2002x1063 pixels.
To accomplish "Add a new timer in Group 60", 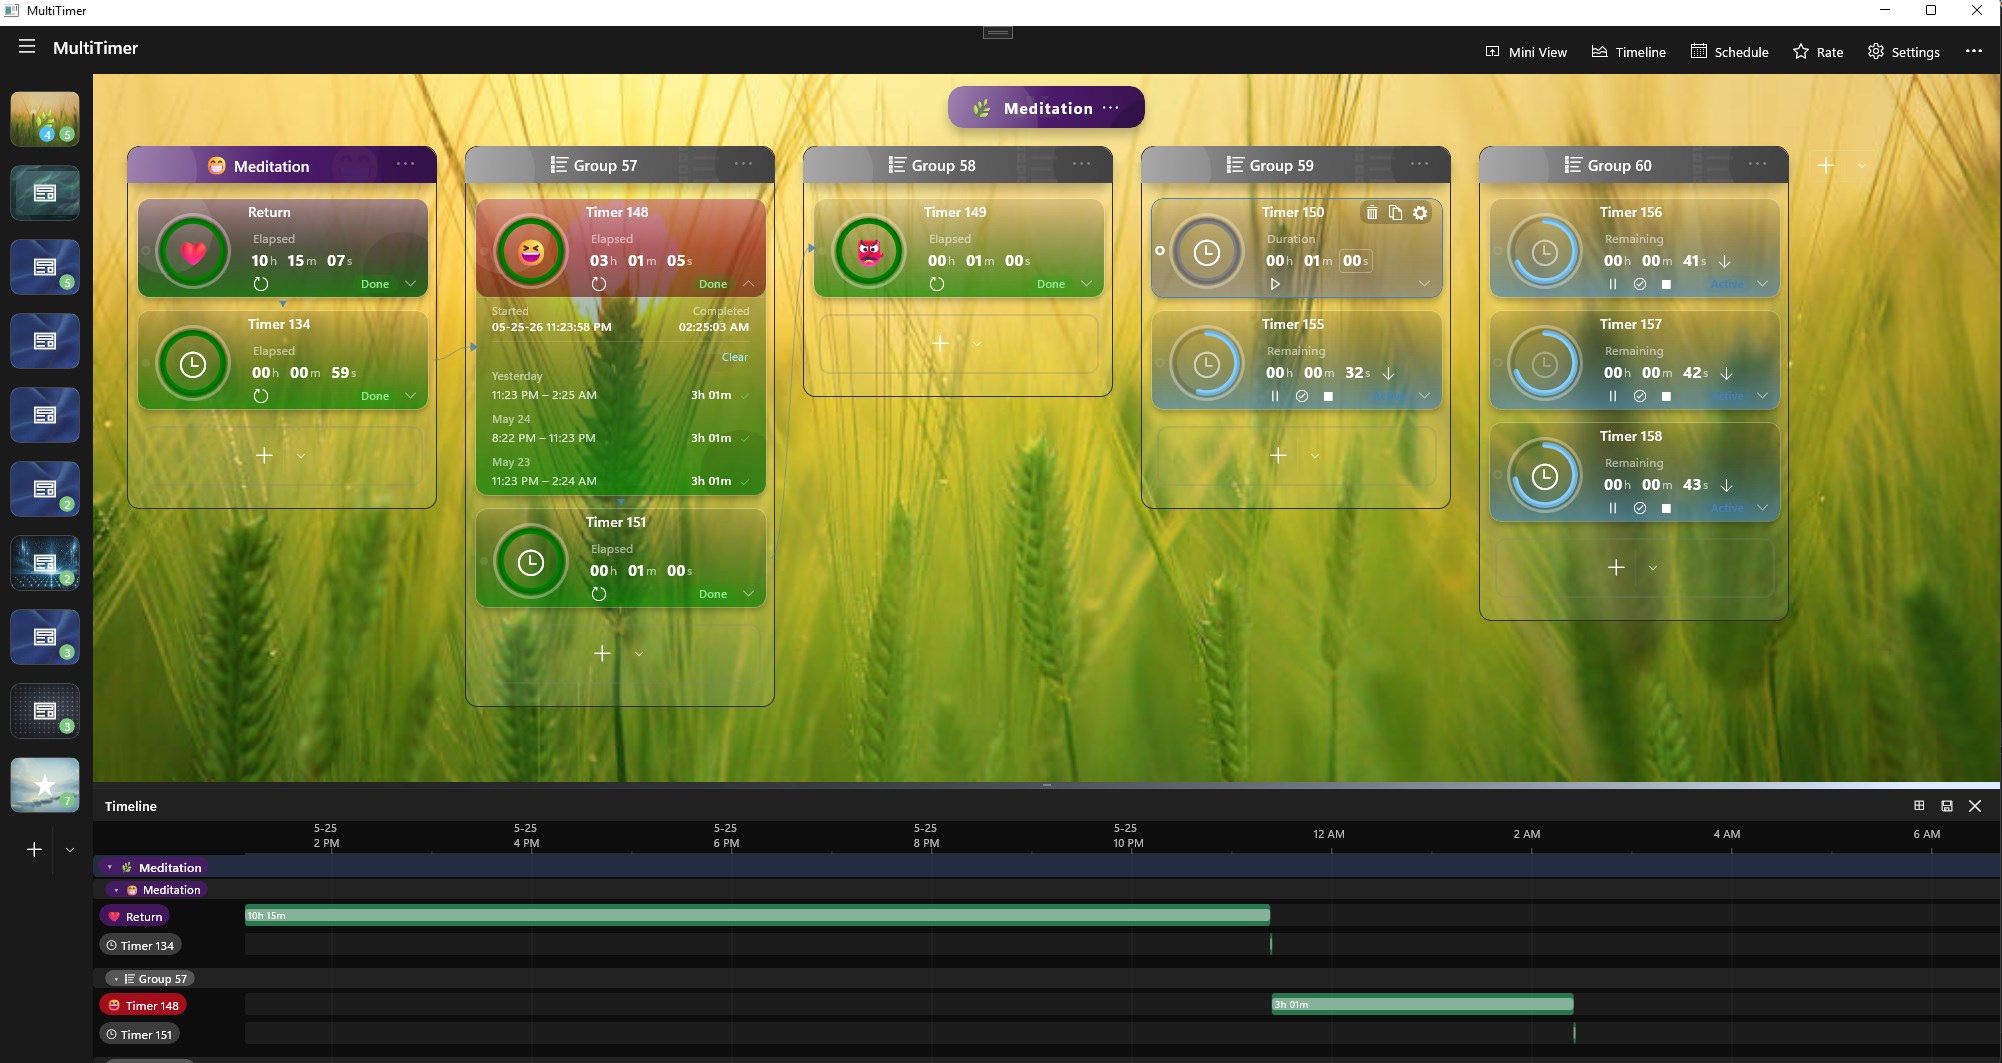I will [1616, 567].
